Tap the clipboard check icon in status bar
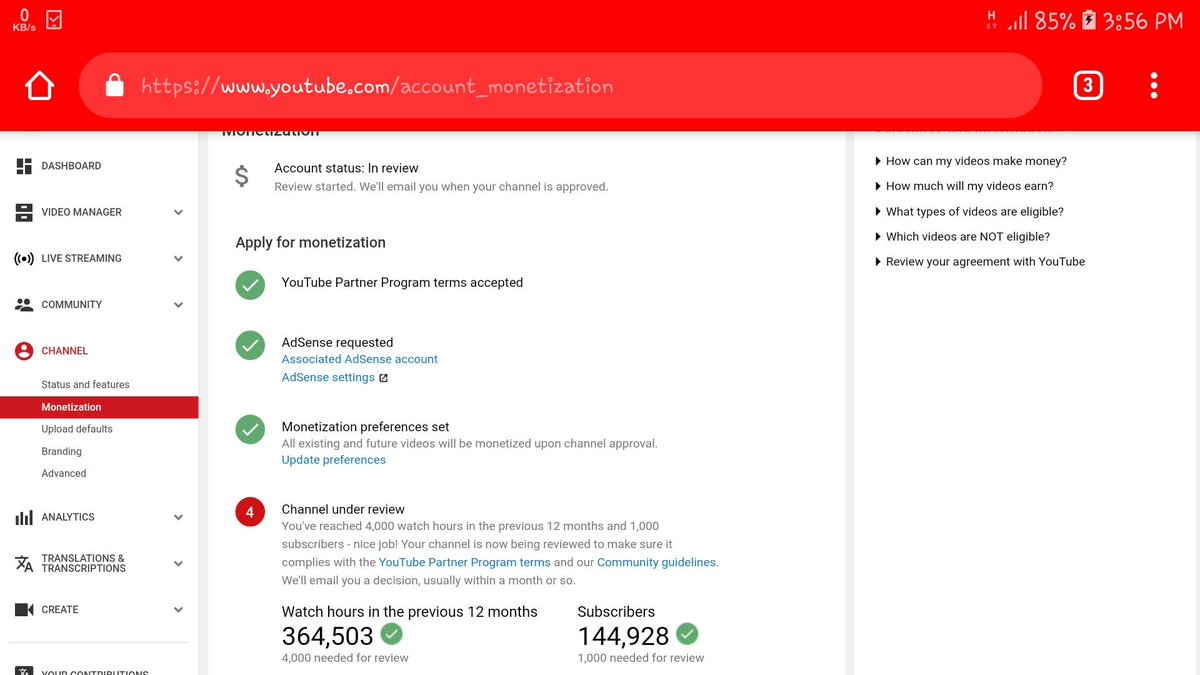 pos(53,19)
